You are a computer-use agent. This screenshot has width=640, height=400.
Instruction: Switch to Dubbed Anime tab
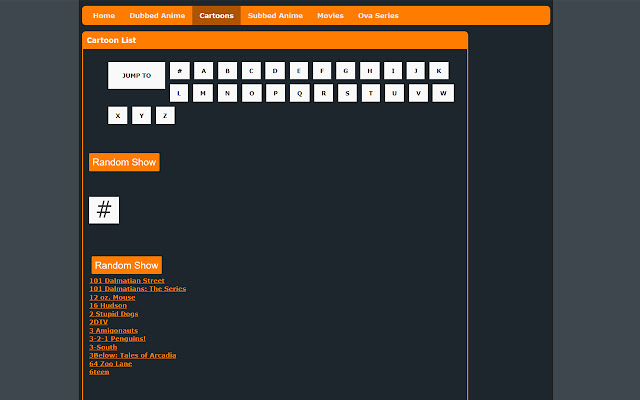coord(157,16)
